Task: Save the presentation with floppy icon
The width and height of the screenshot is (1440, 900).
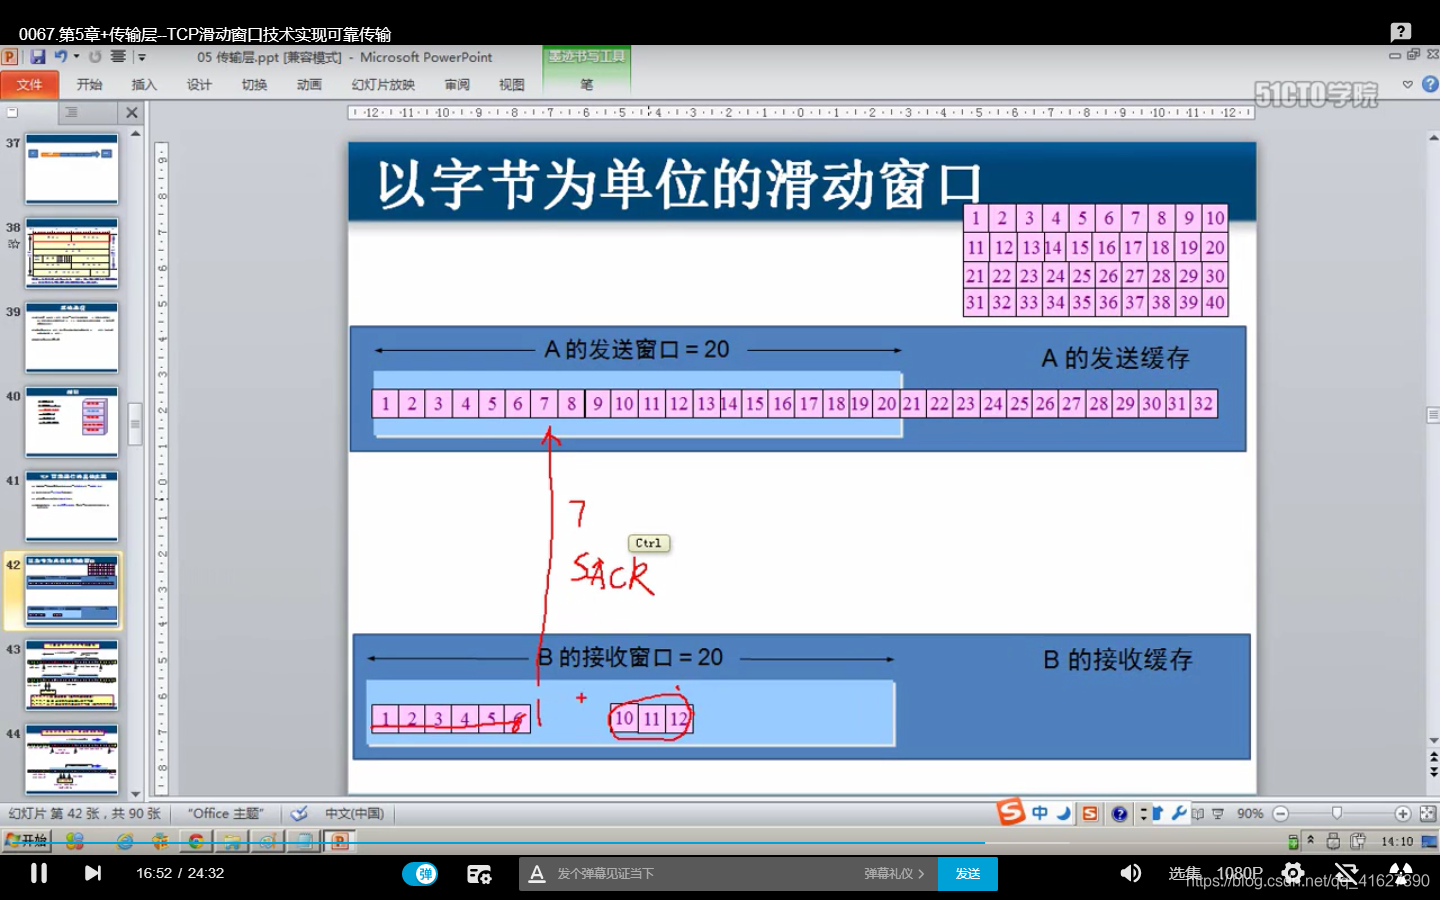Action: pyautogui.click(x=37, y=57)
